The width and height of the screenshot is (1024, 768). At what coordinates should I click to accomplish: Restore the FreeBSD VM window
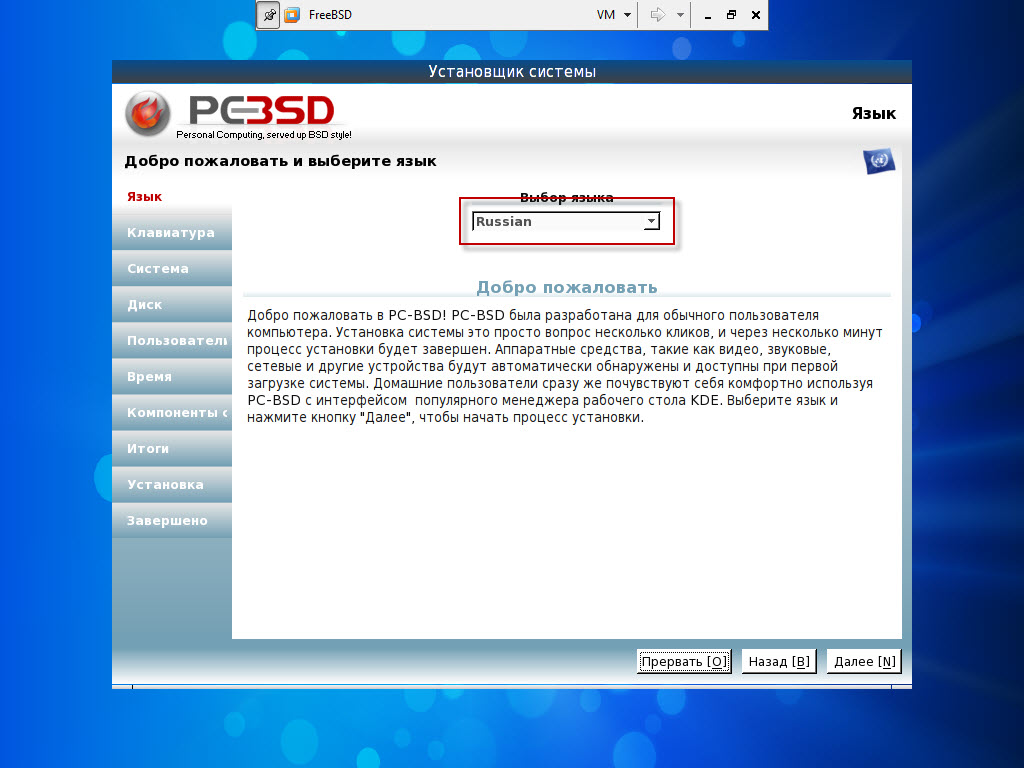[x=731, y=14]
